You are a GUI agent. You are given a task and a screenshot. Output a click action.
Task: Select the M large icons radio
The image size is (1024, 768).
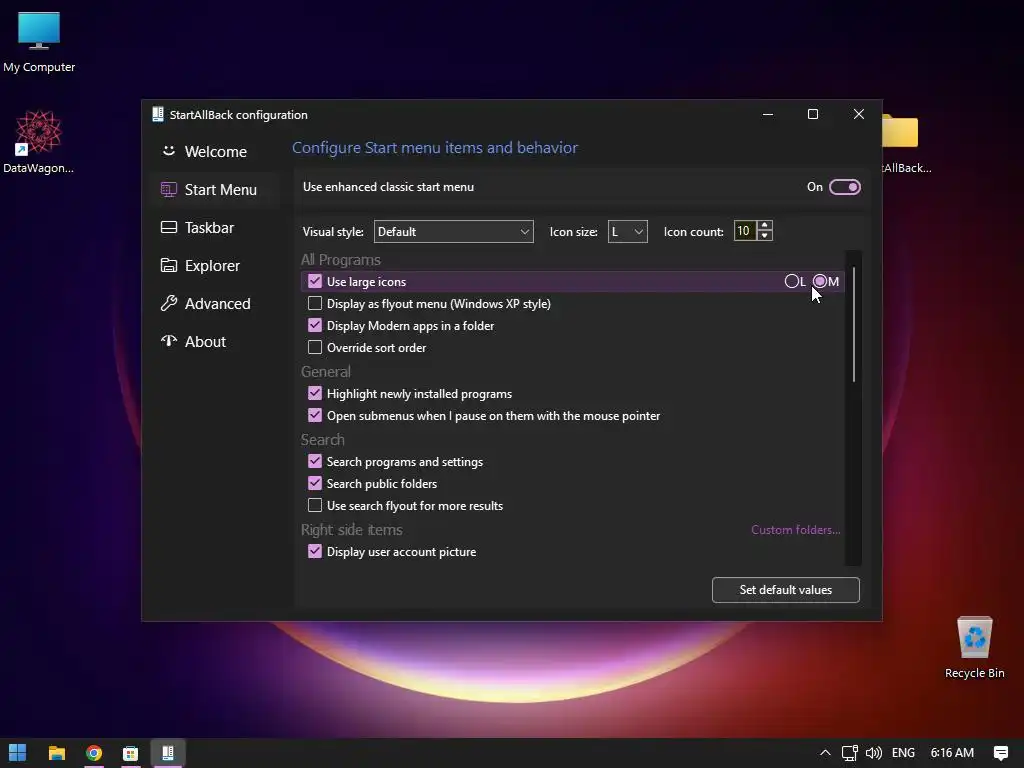820,281
